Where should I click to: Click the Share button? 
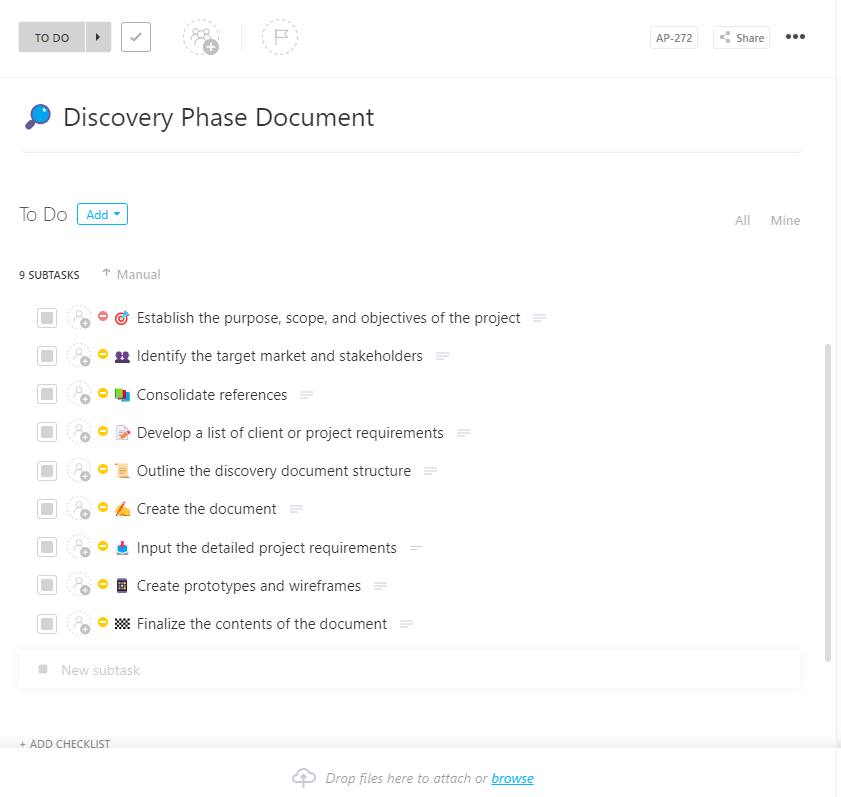pos(740,36)
